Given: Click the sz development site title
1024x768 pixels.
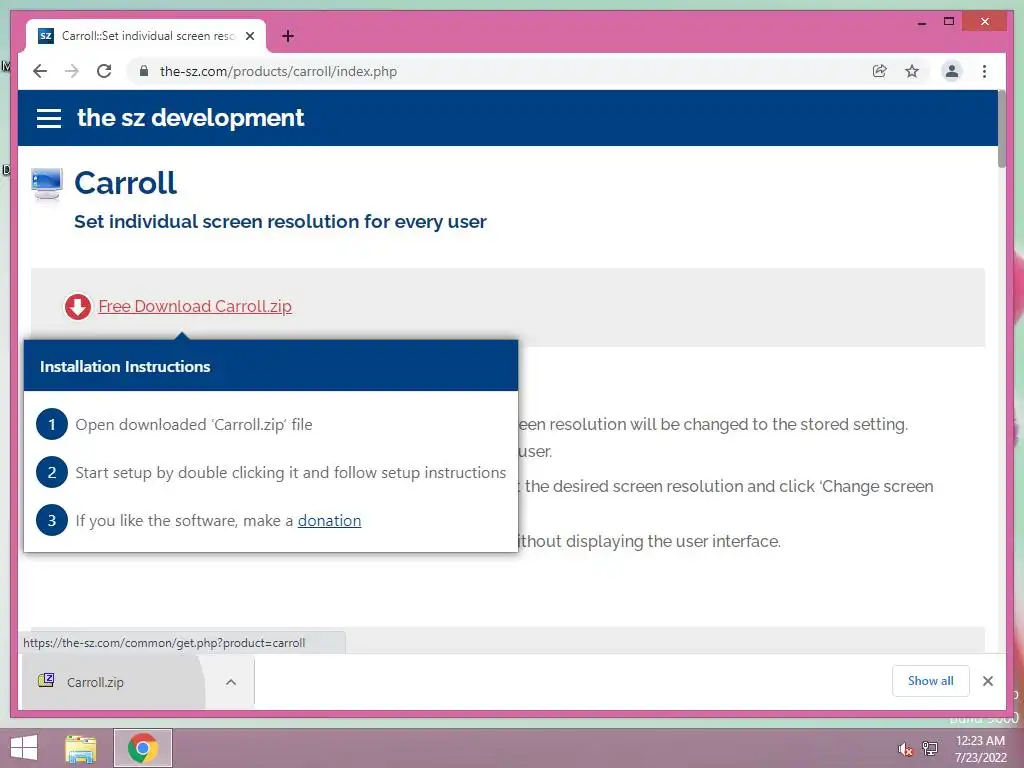Looking at the screenshot, I should (190, 118).
